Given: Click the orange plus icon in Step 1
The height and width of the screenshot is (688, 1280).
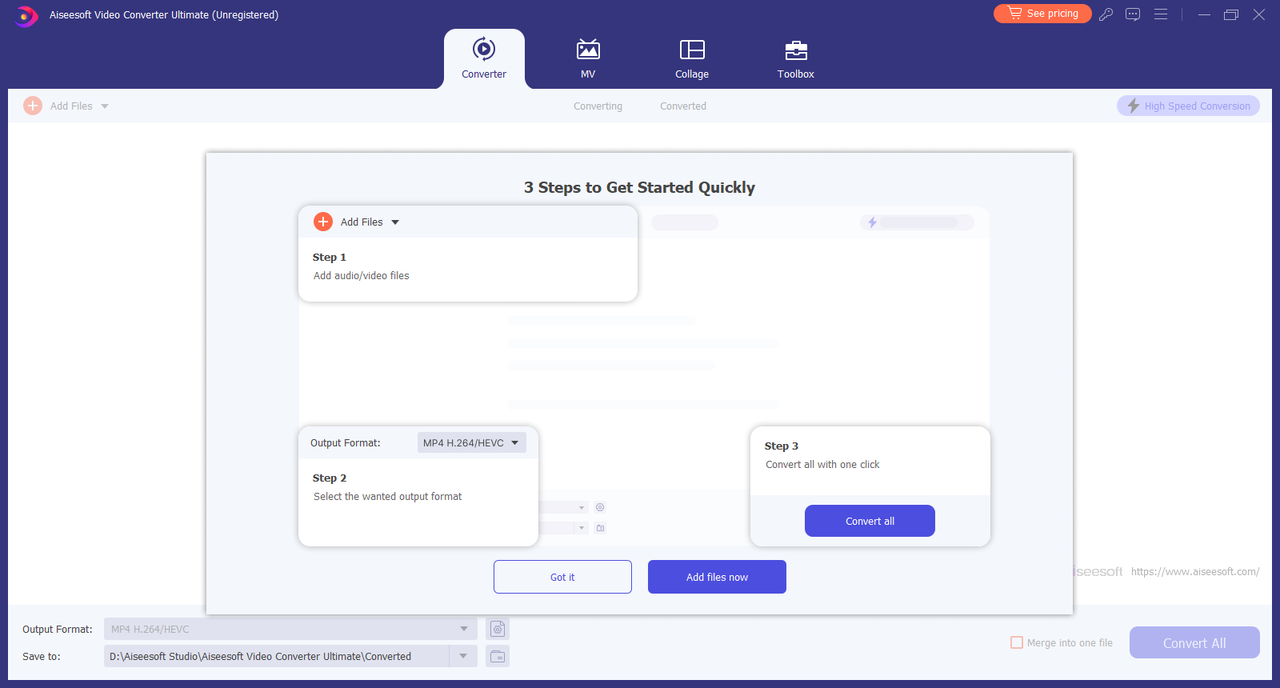Looking at the screenshot, I should (323, 222).
